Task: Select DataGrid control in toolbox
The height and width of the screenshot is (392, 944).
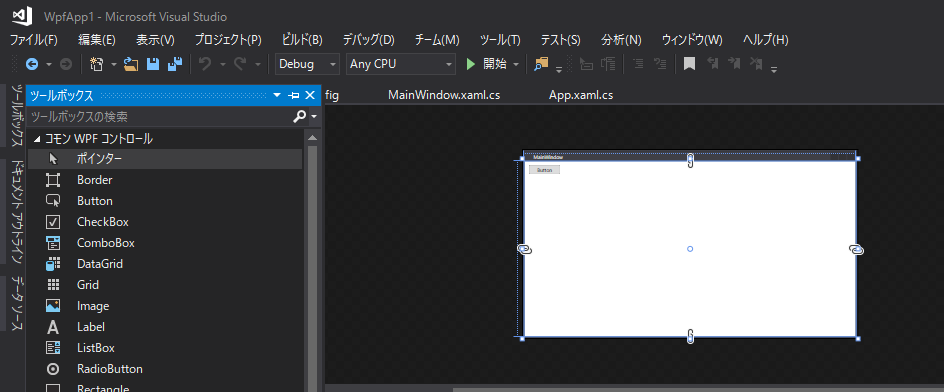Action: pos(164,264)
